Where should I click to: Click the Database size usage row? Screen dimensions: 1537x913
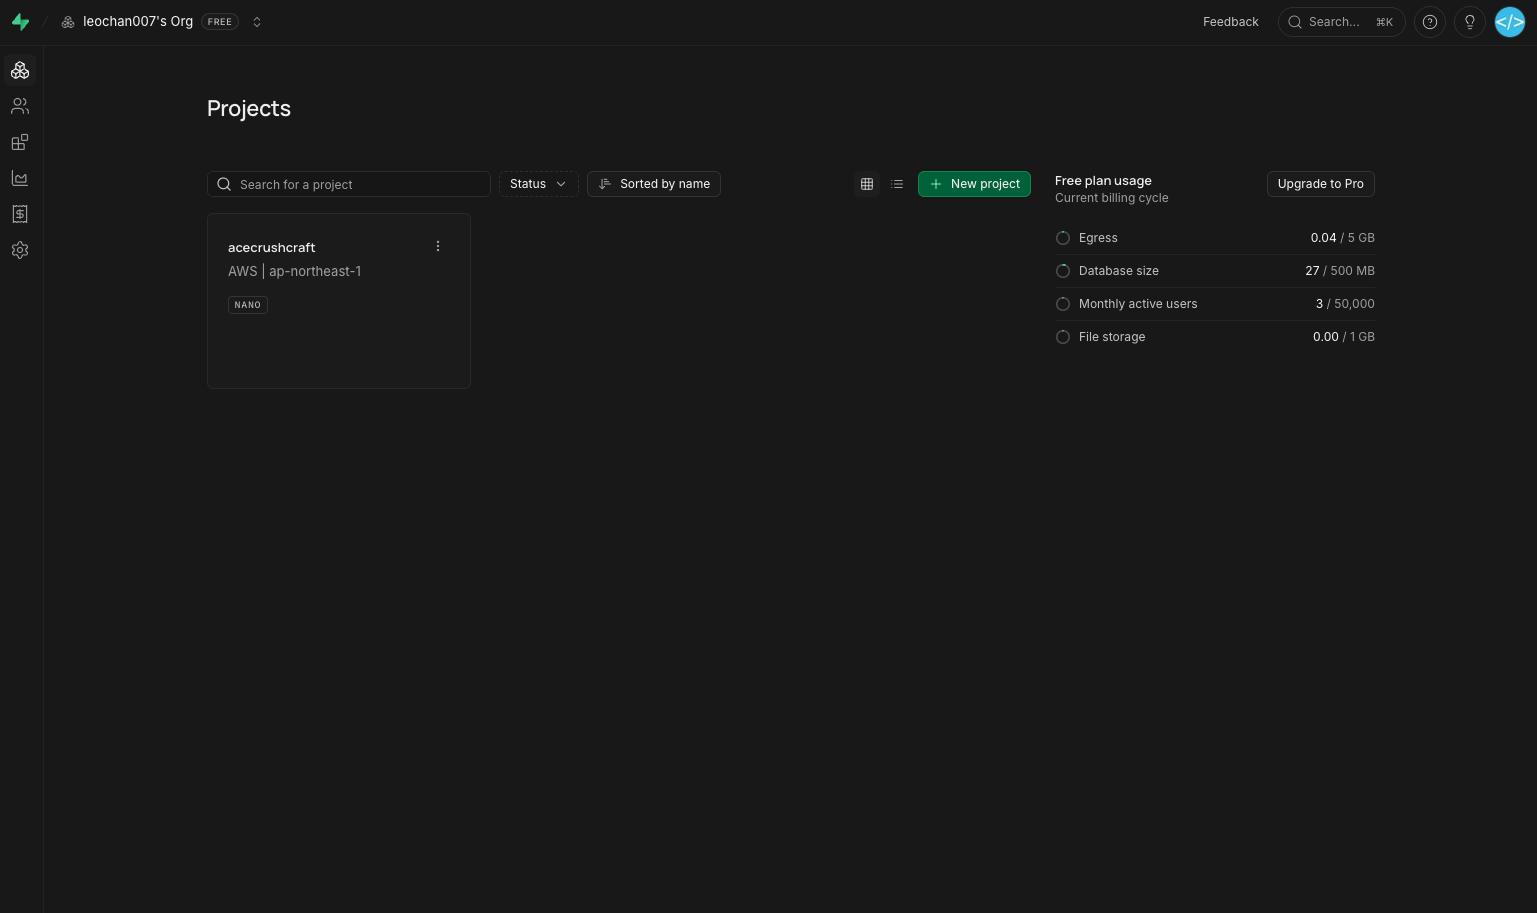click(x=1215, y=271)
